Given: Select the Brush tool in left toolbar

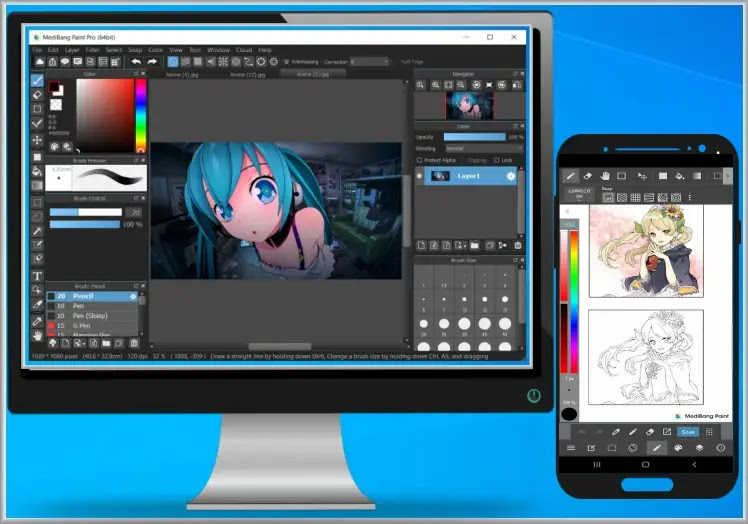Looking at the screenshot, I should pos(37,81).
